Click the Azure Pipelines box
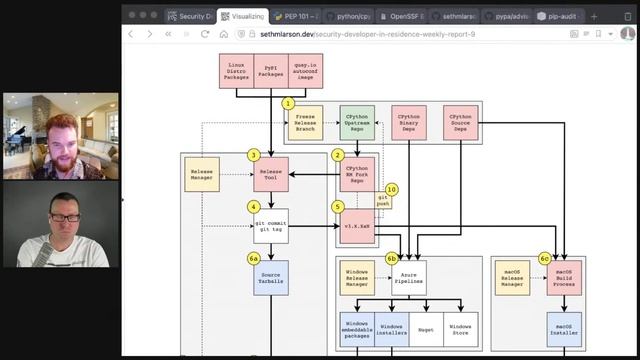 (x=409, y=278)
